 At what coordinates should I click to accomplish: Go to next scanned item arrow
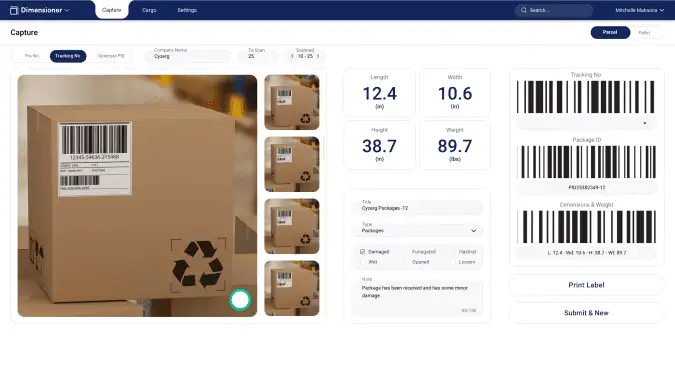click(318, 56)
